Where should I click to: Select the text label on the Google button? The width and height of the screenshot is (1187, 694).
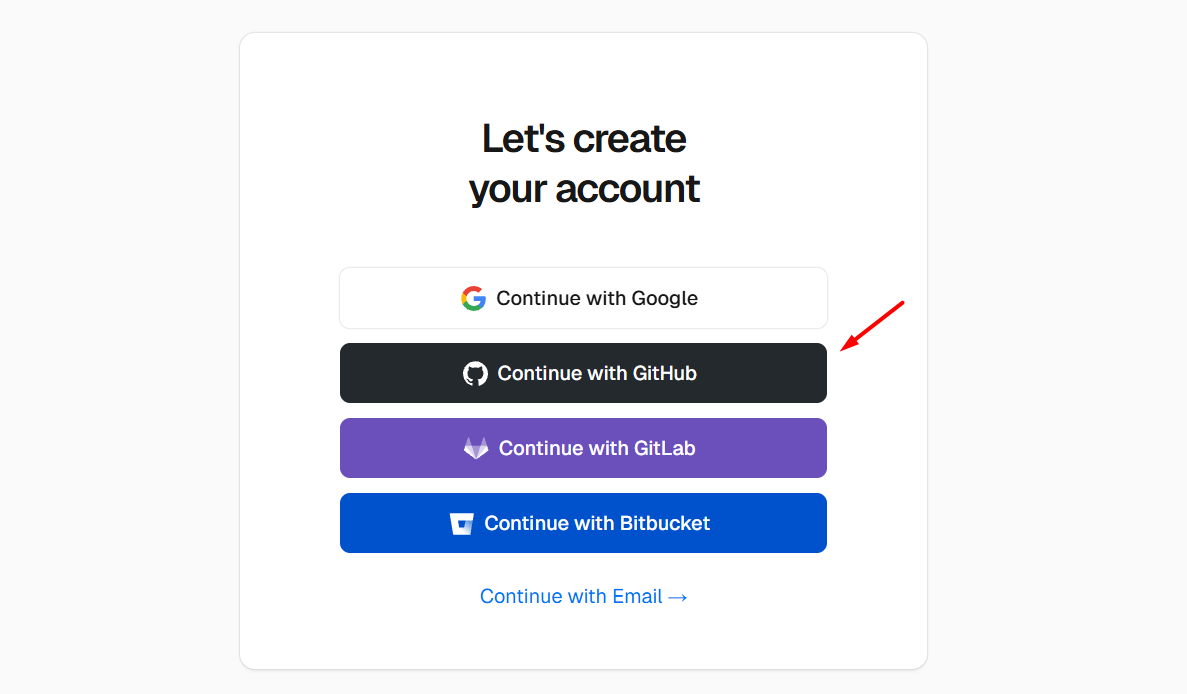tap(596, 297)
